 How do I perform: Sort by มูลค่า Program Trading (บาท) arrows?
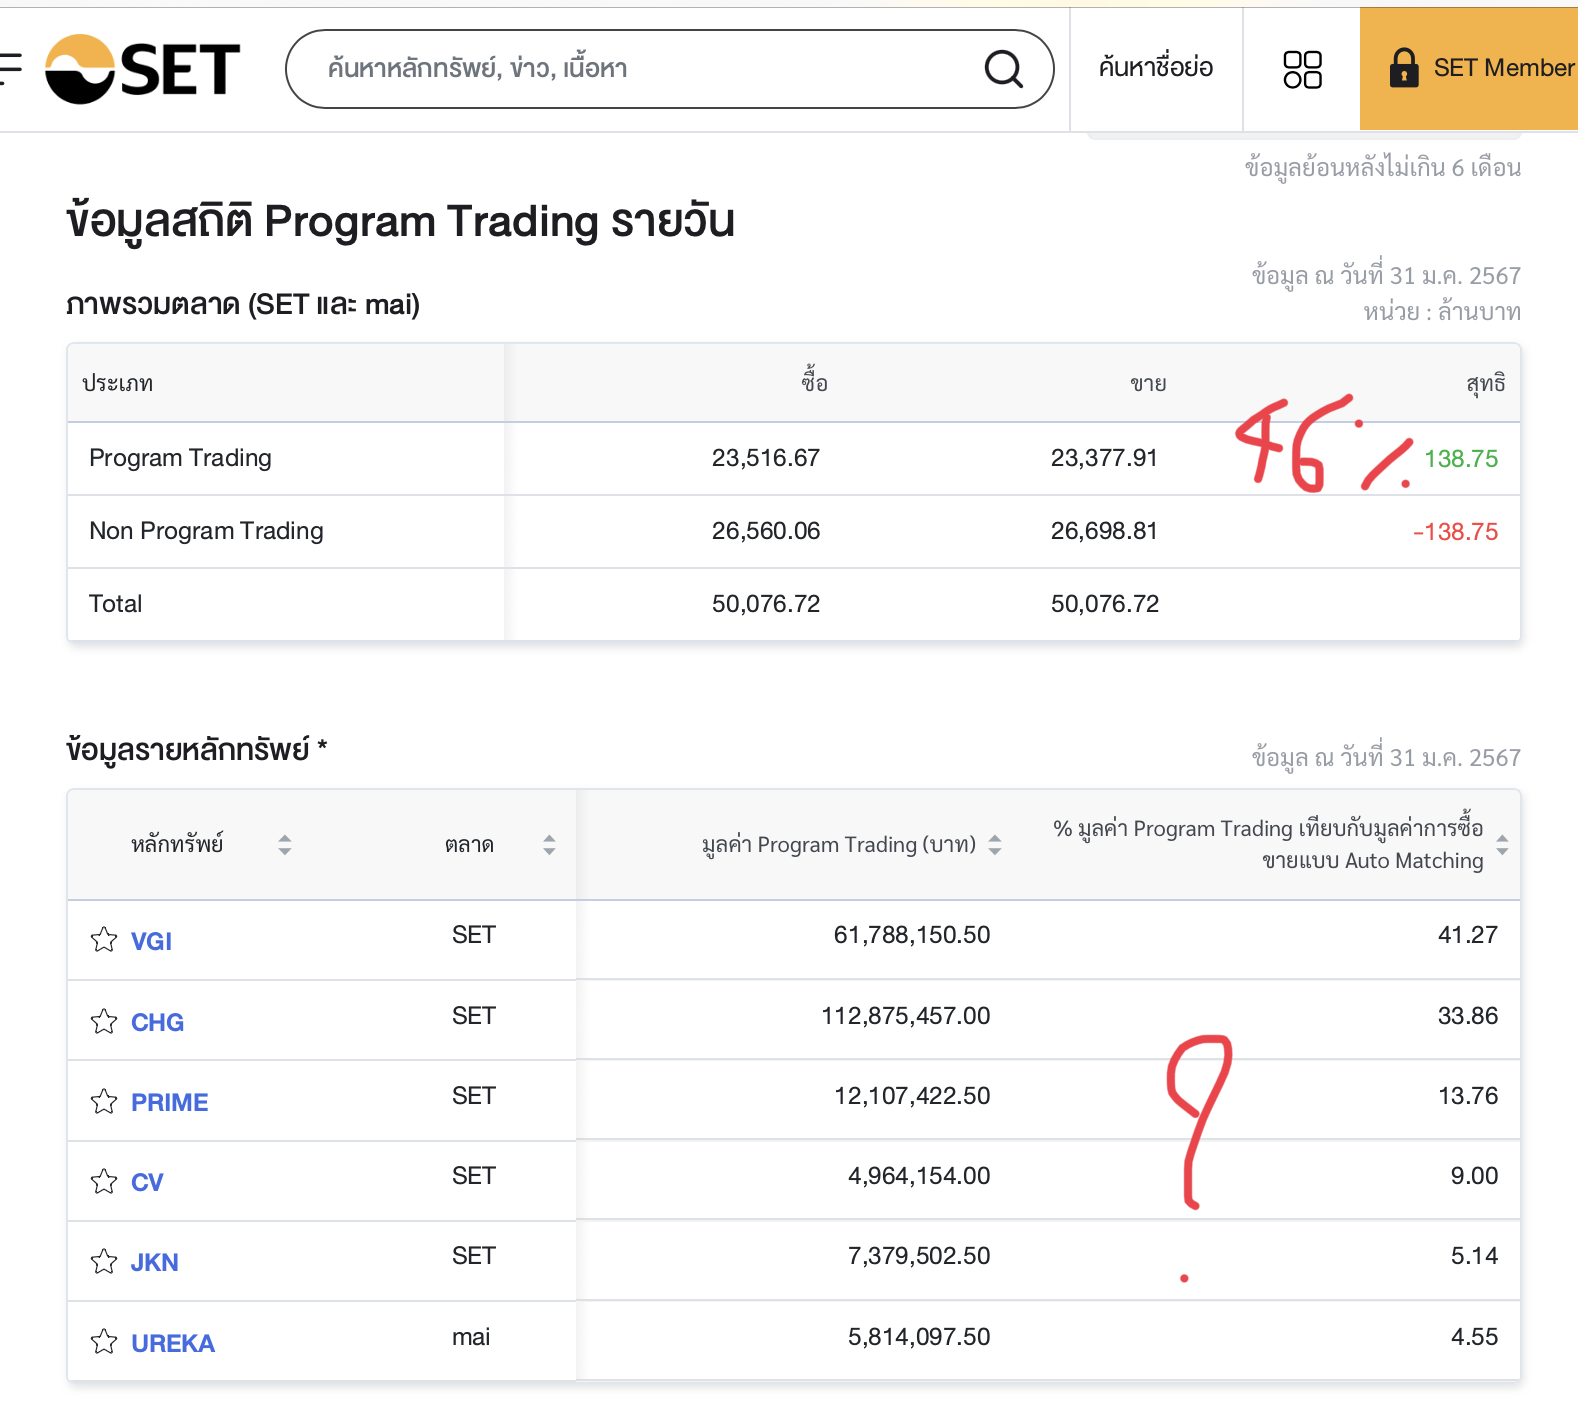pyautogui.click(x=995, y=845)
